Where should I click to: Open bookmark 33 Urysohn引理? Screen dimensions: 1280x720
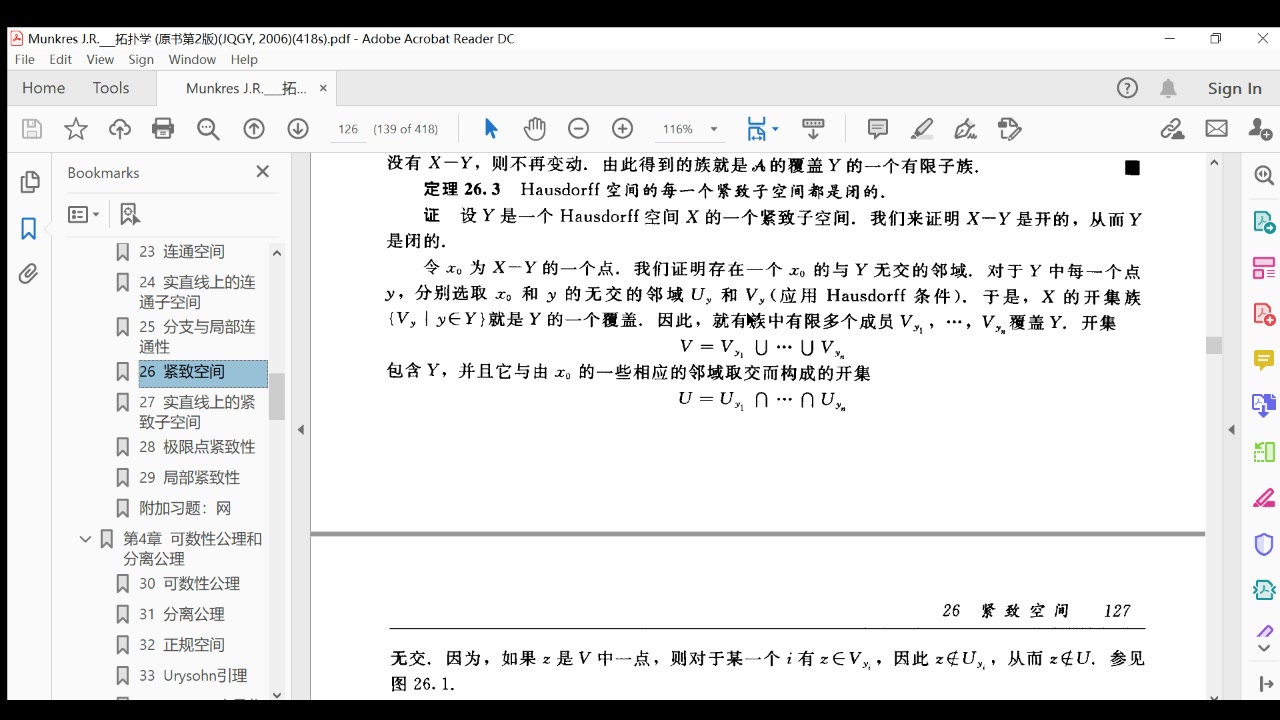193,676
